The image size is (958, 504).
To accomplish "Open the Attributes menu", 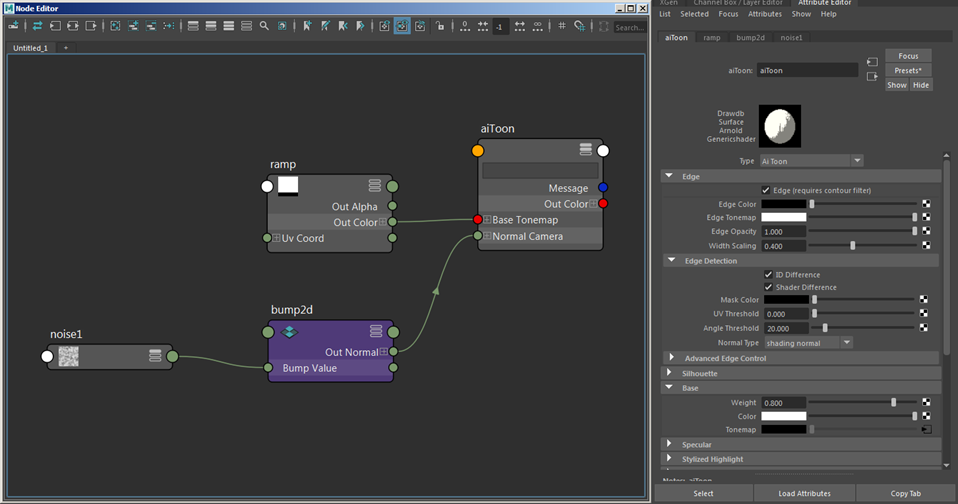I will (764, 14).
